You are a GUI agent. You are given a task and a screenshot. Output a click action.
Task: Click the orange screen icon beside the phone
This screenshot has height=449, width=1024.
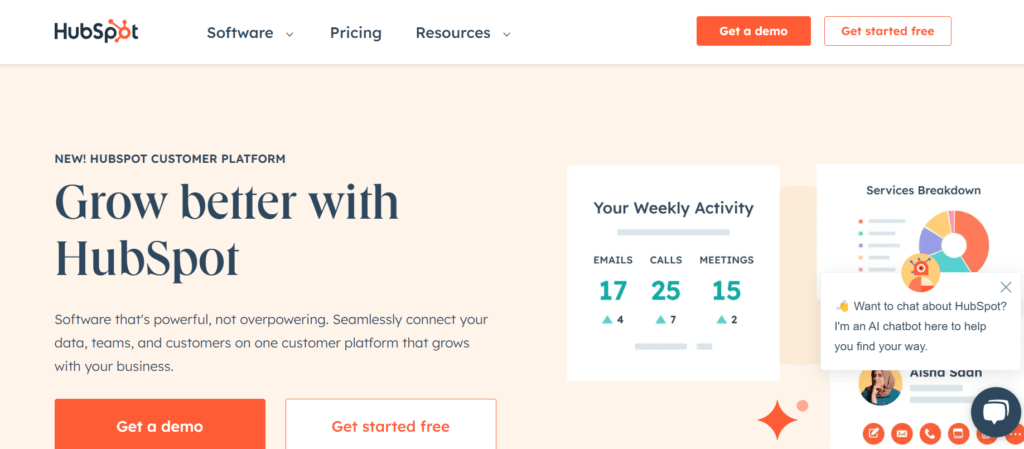click(x=959, y=433)
